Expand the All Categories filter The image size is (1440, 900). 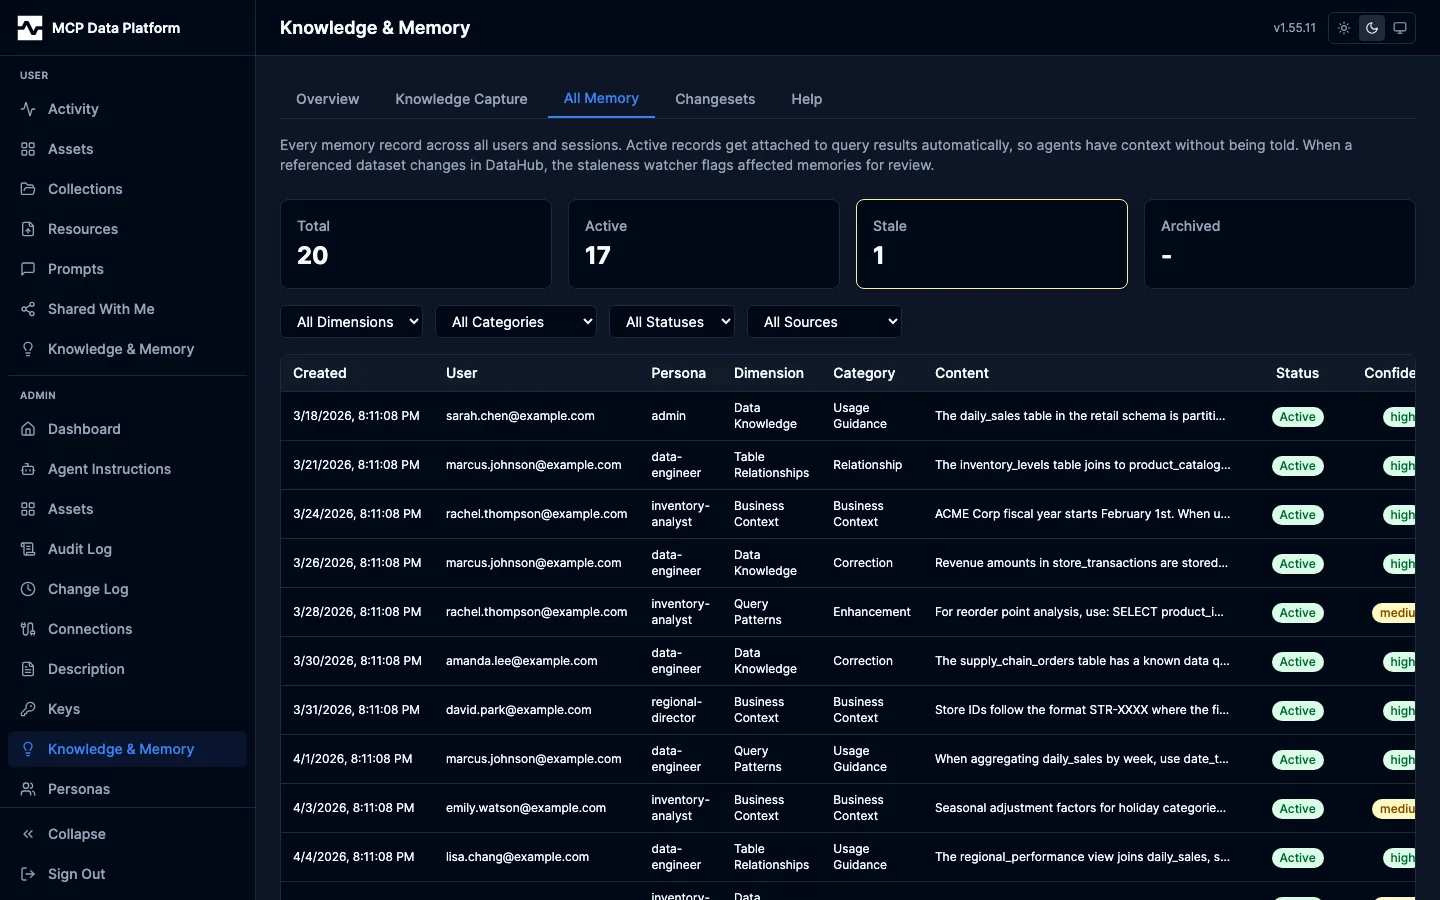pyautogui.click(x=516, y=322)
